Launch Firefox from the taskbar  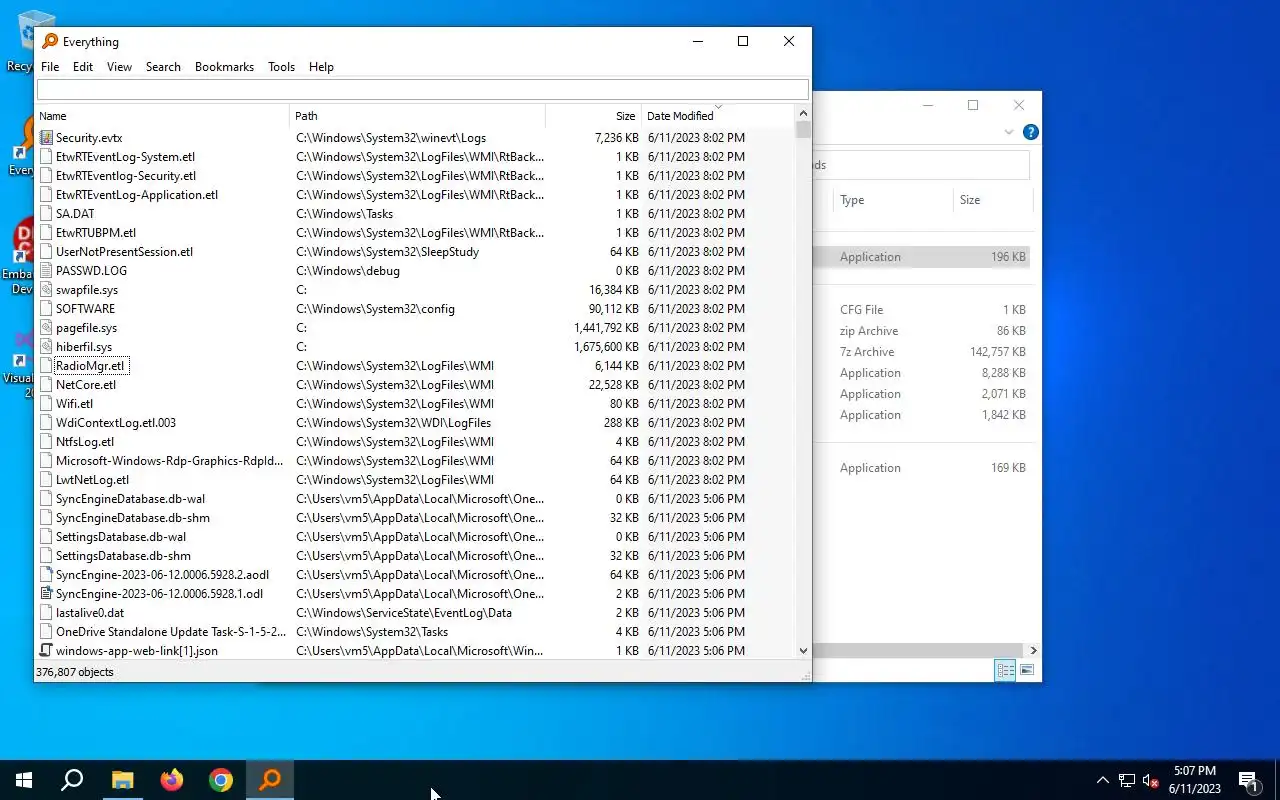pos(172,780)
